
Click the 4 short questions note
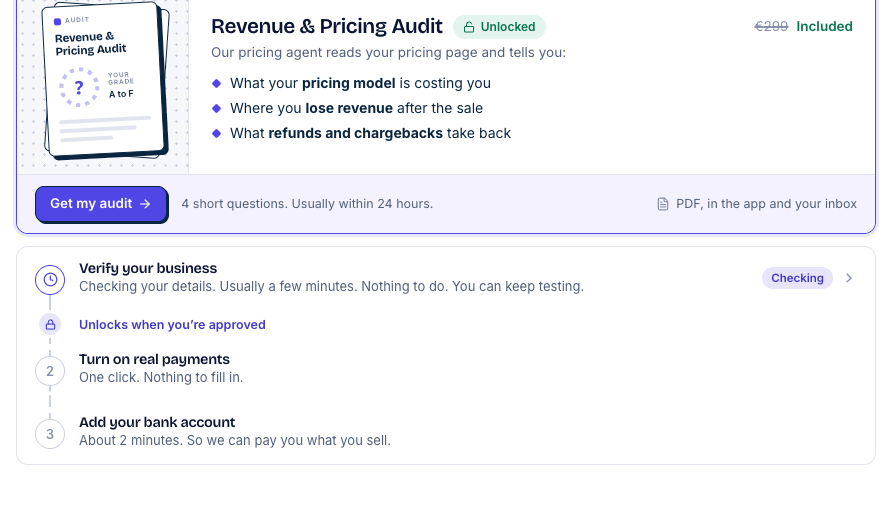[x=307, y=204]
